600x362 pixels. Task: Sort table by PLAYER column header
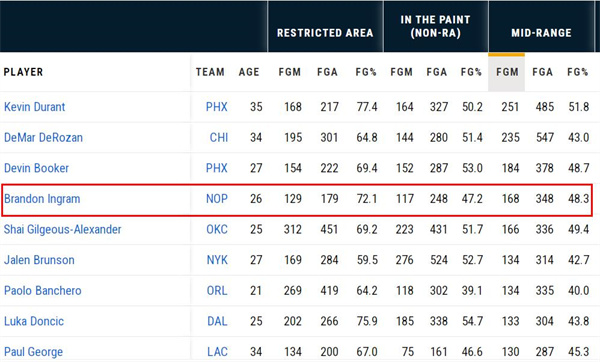[x=23, y=72]
